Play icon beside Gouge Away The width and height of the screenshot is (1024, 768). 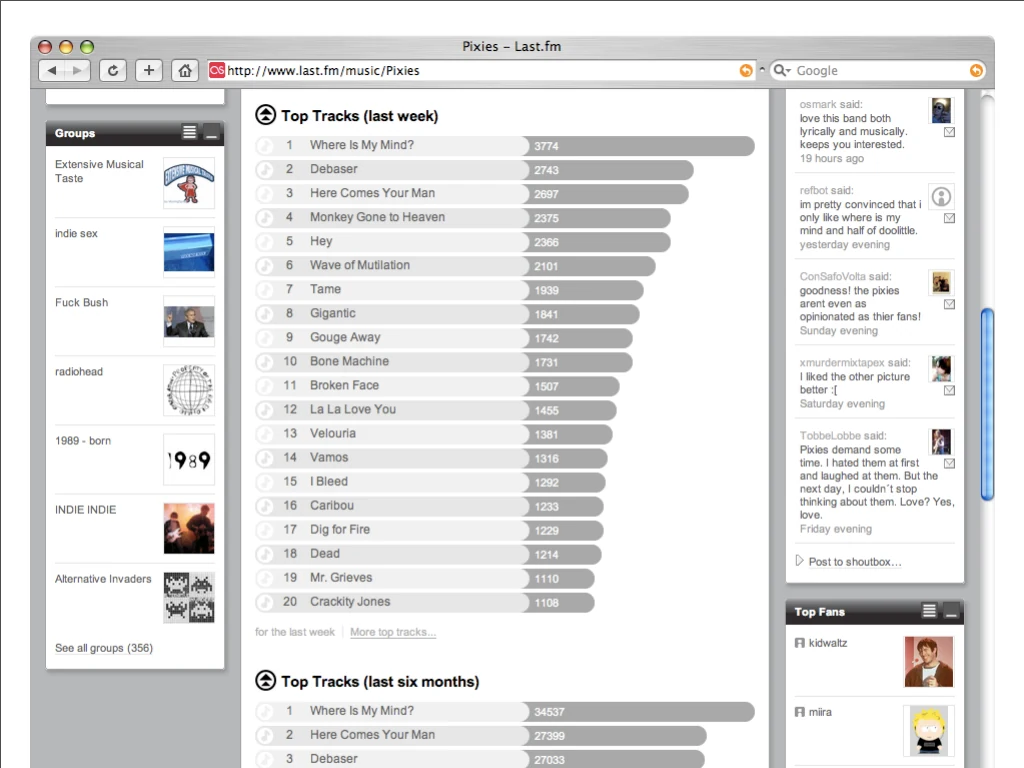[264, 338]
